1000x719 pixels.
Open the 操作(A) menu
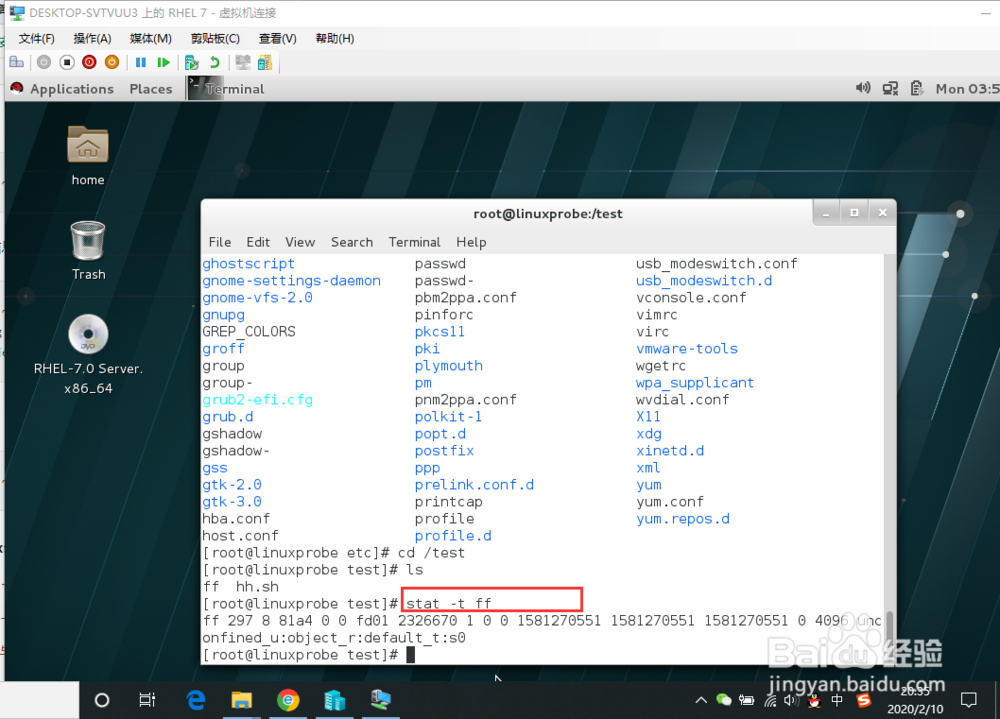pyautogui.click(x=92, y=38)
